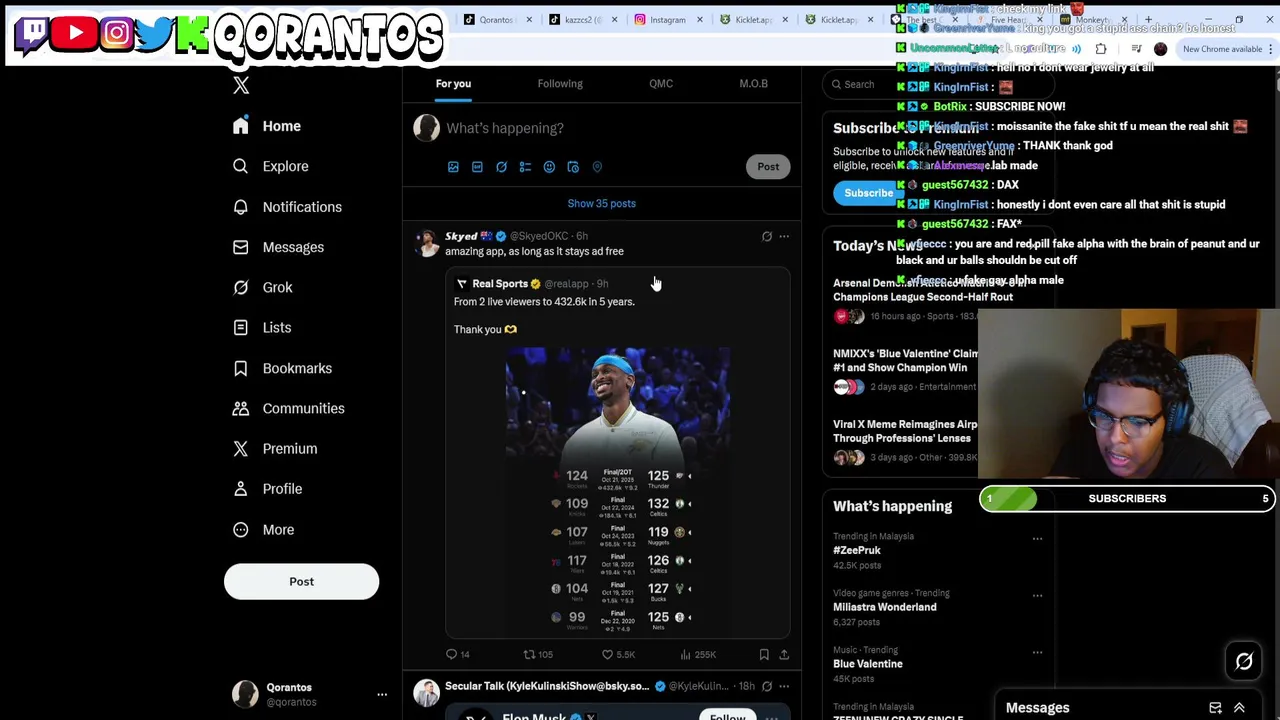Open the emoji picker in the composer
The height and width of the screenshot is (720, 1280).
click(x=549, y=167)
